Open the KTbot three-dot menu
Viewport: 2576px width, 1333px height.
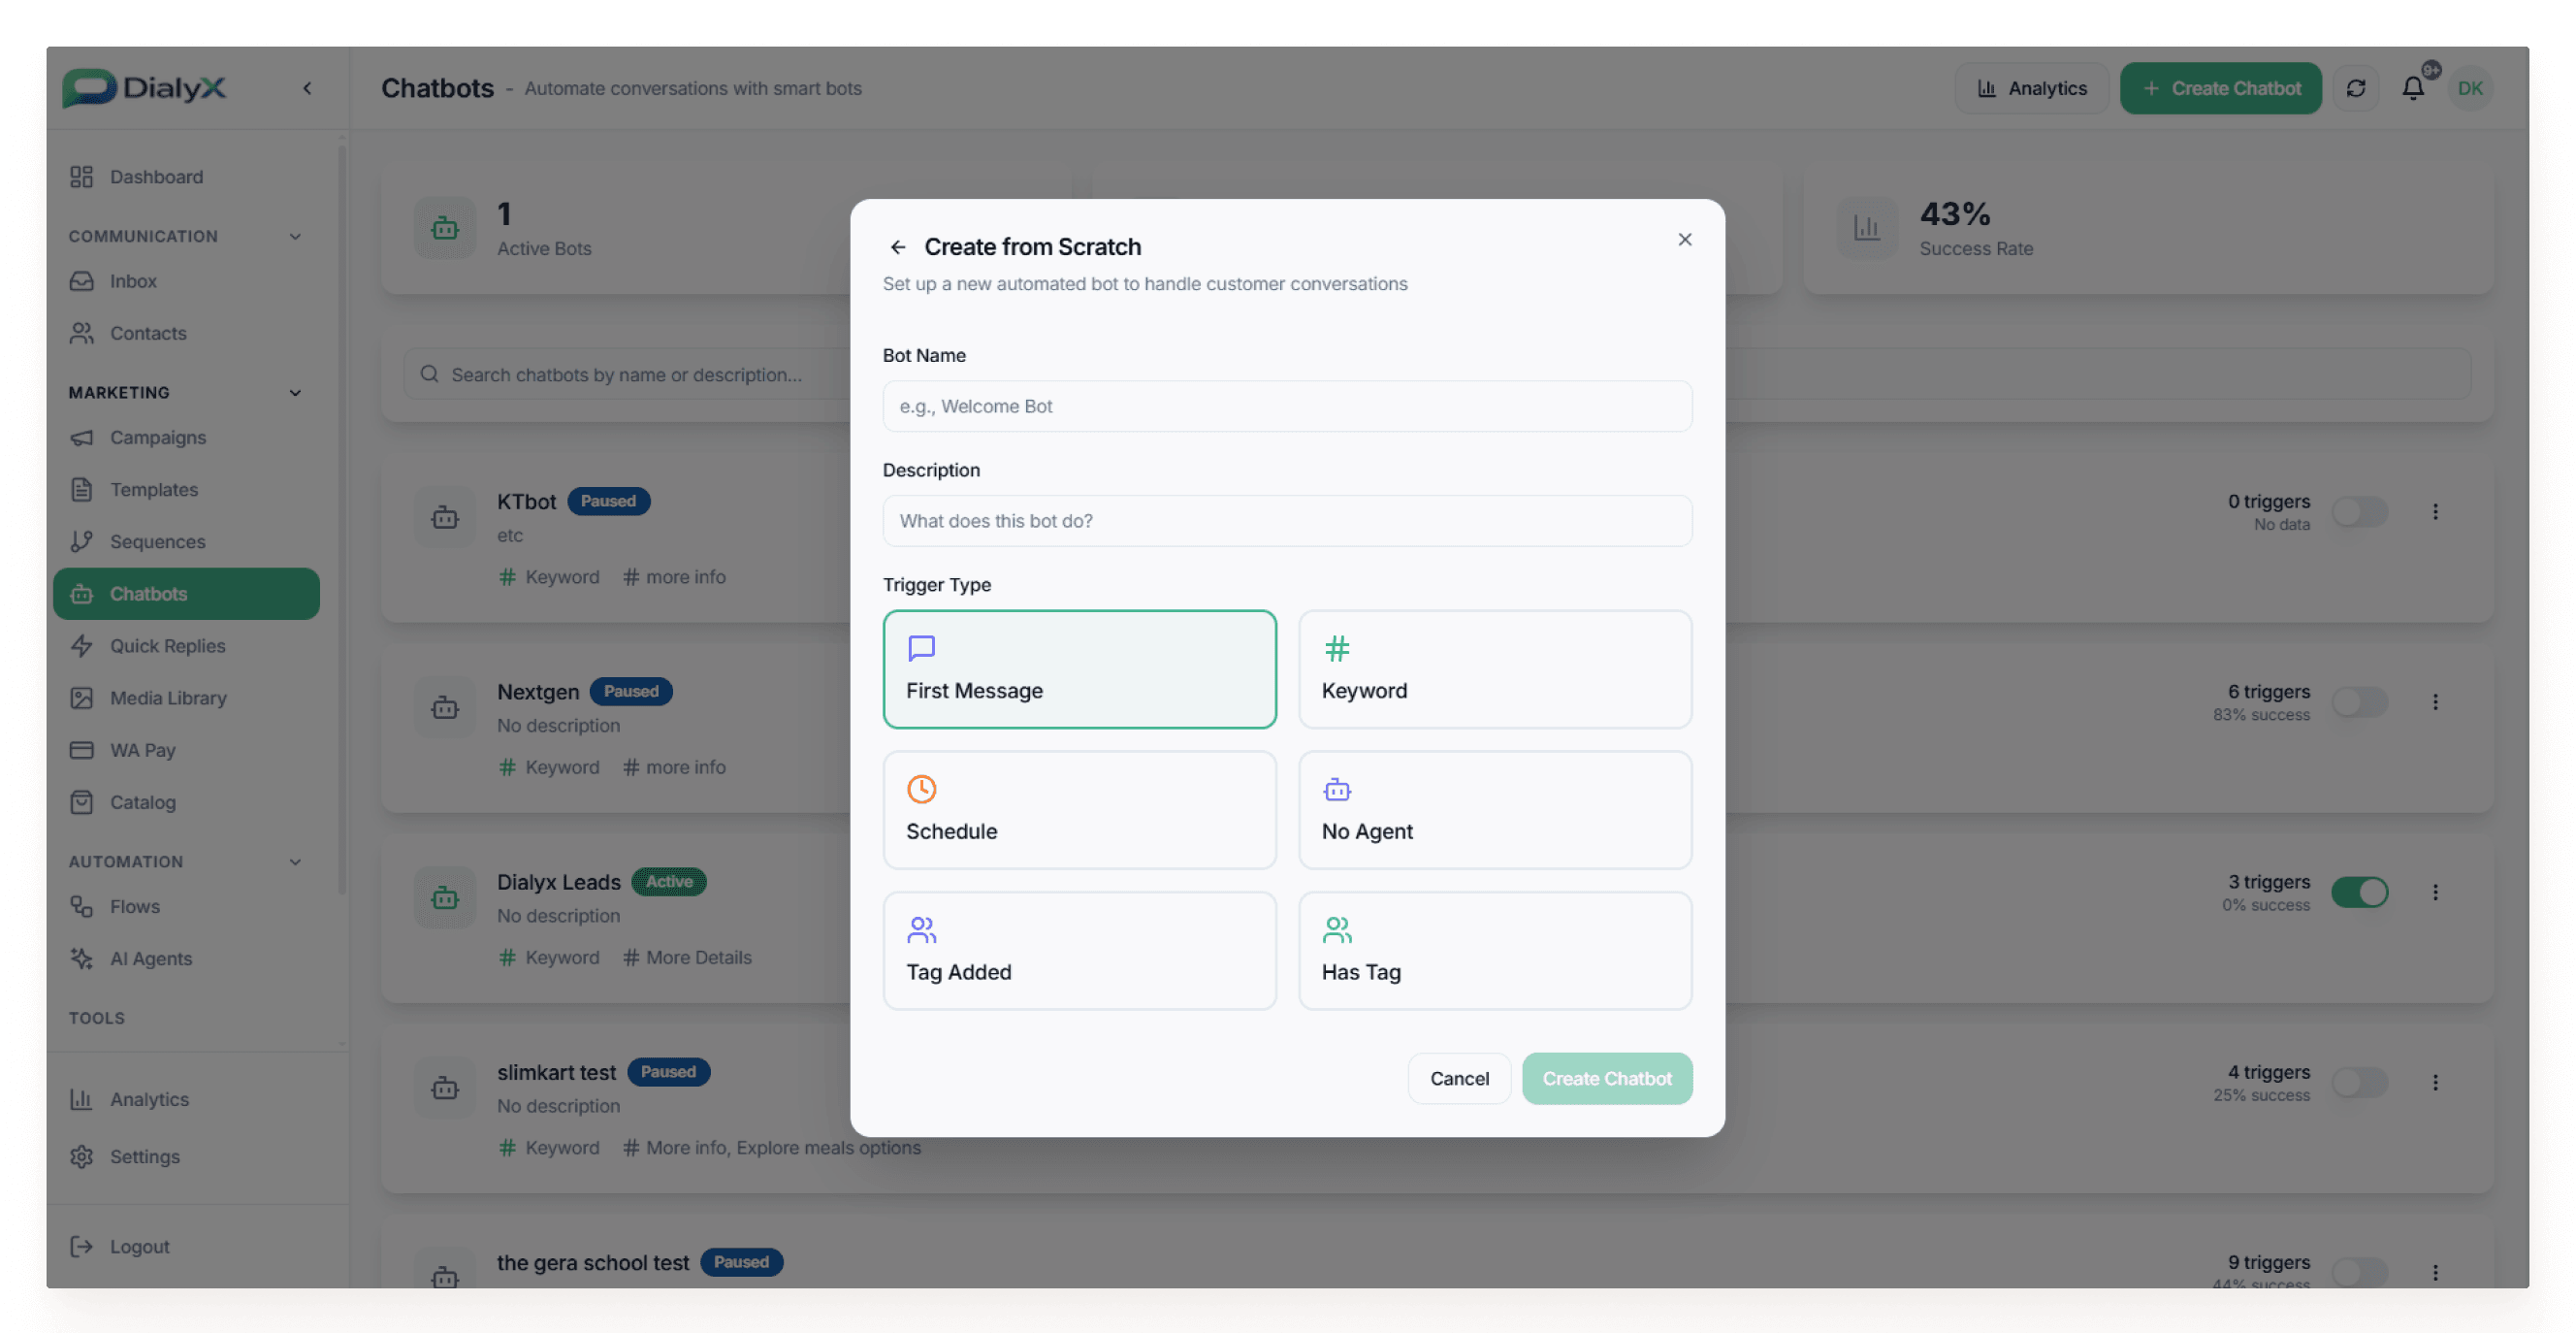click(2435, 512)
